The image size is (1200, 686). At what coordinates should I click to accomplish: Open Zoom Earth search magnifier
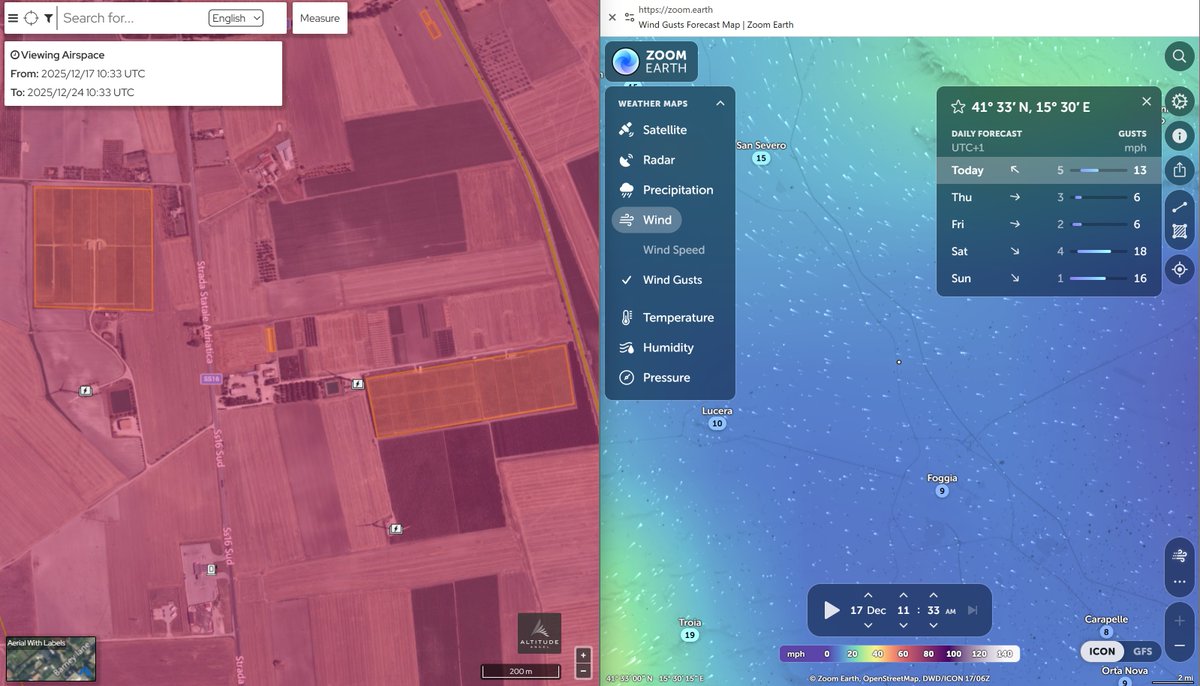tap(1180, 58)
